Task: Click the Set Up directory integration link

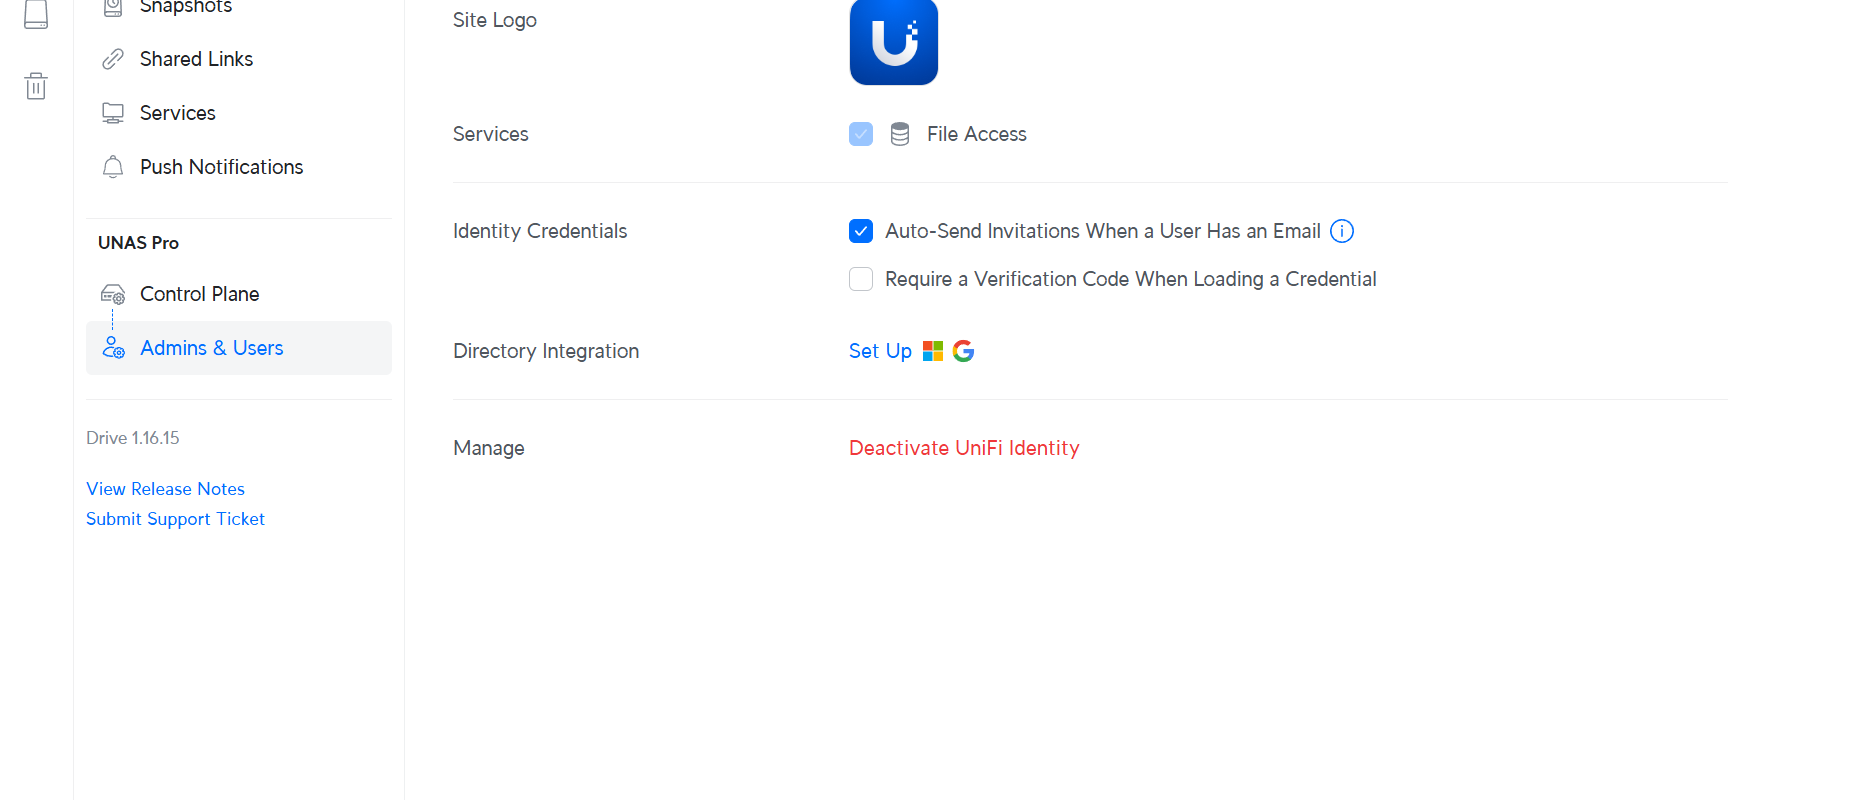Action: 880,351
